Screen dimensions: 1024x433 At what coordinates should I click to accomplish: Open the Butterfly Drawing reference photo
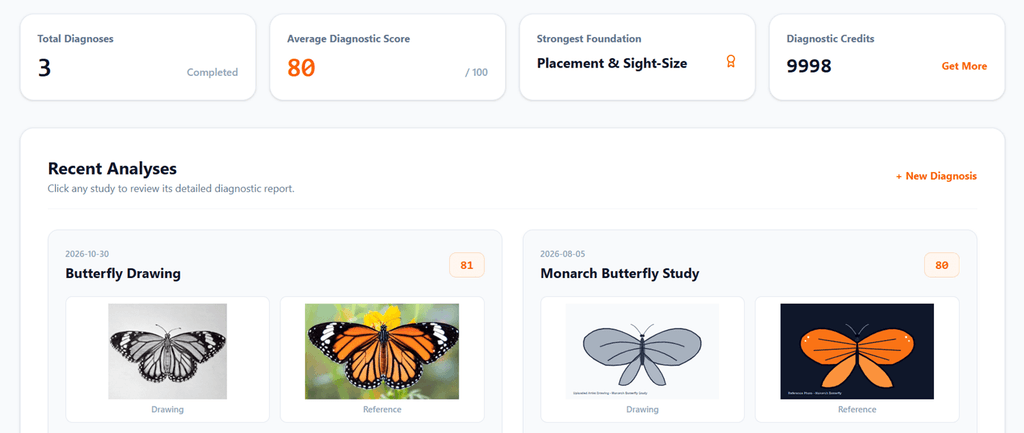point(382,351)
